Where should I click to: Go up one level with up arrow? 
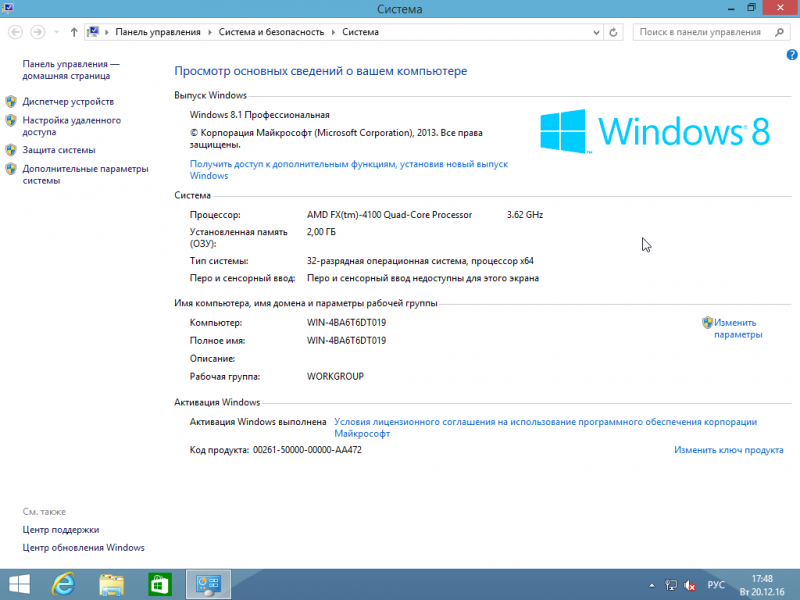[x=74, y=32]
